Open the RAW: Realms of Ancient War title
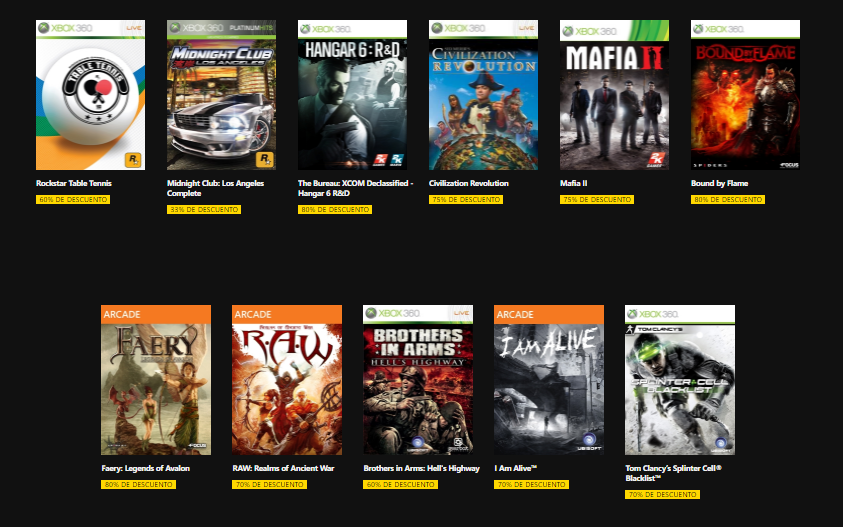 click(283, 468)
